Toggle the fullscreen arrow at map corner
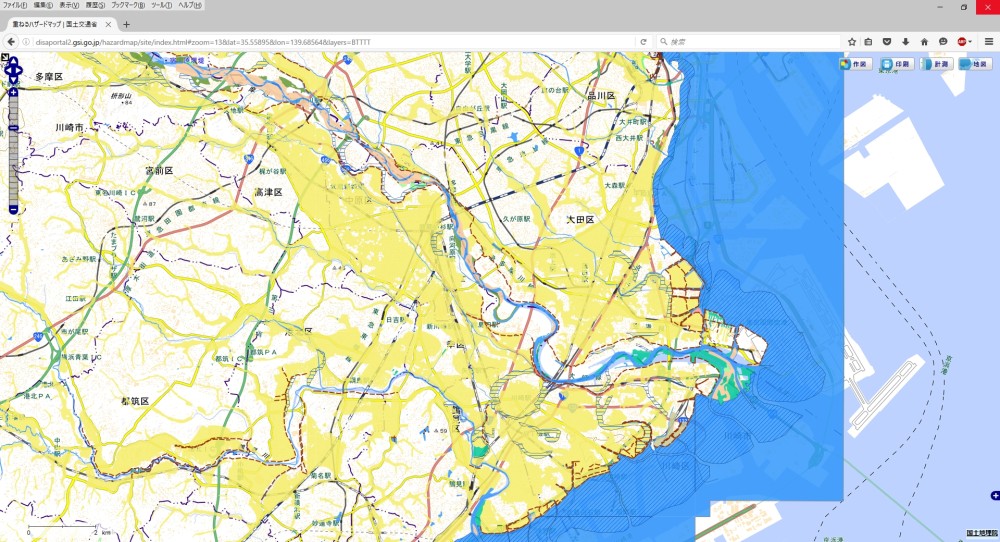The image size is (1000, 542). click(x=5, y=57)
